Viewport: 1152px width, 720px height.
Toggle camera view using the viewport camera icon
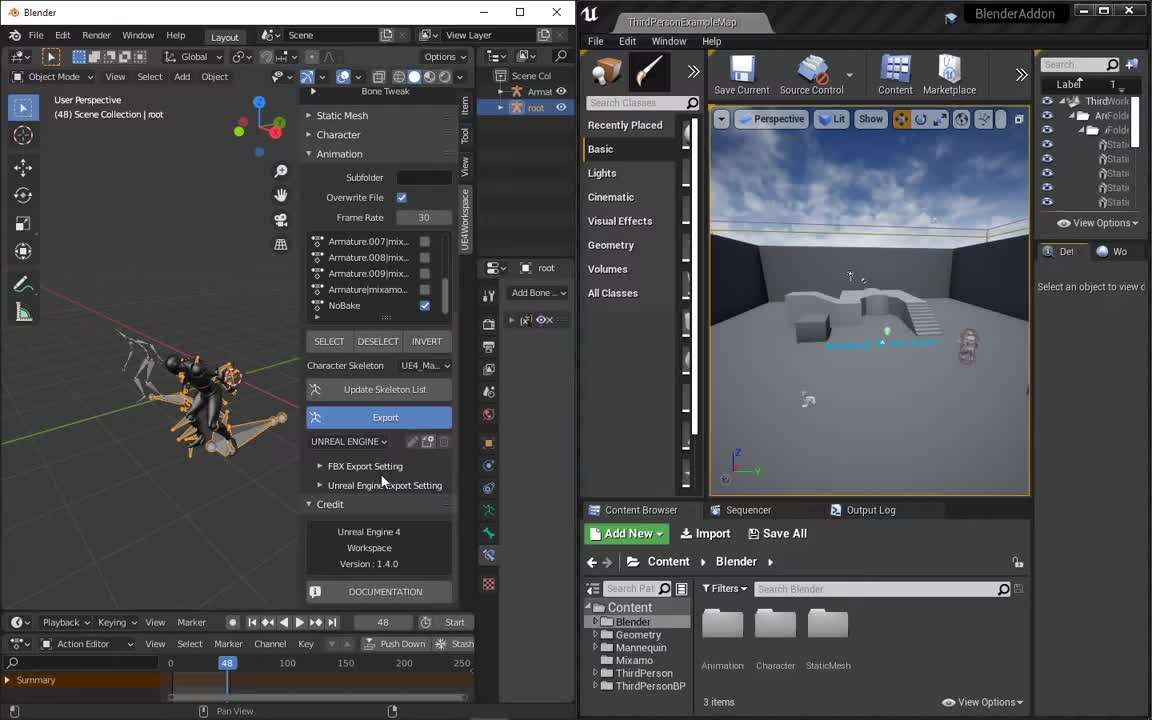tap(281, 221)
